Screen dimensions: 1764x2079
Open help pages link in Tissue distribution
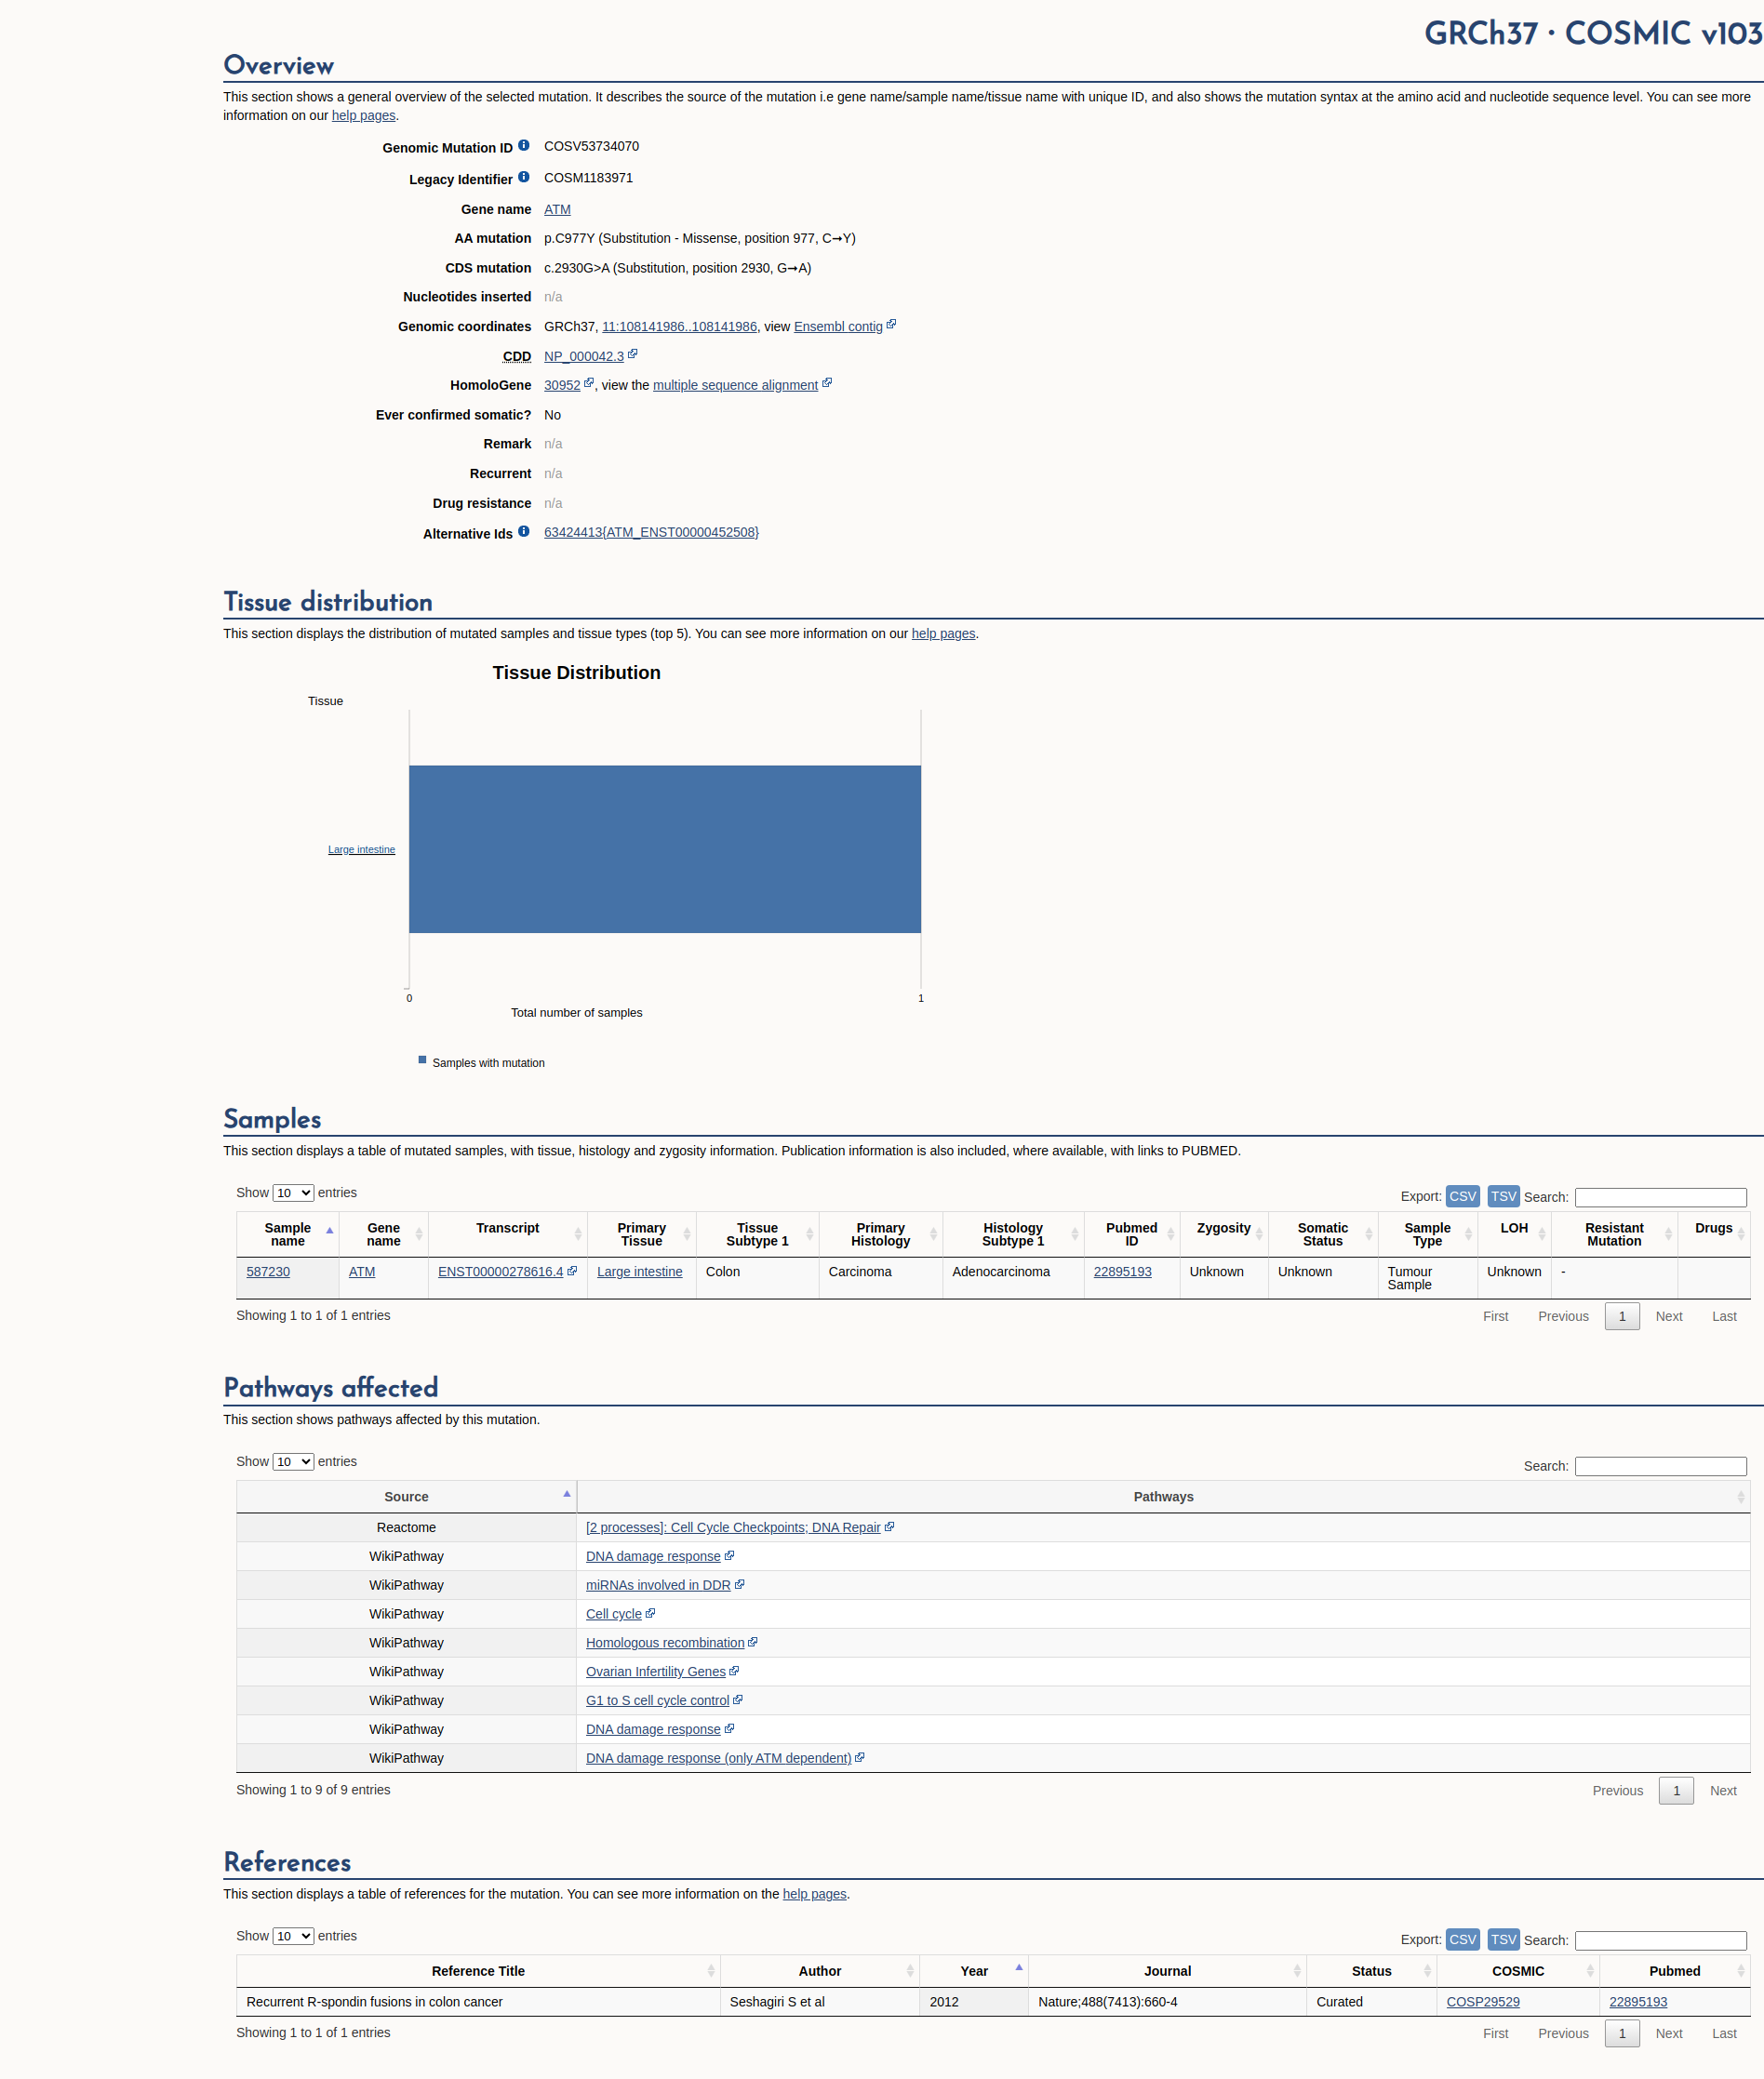click(x=943, y=633)
